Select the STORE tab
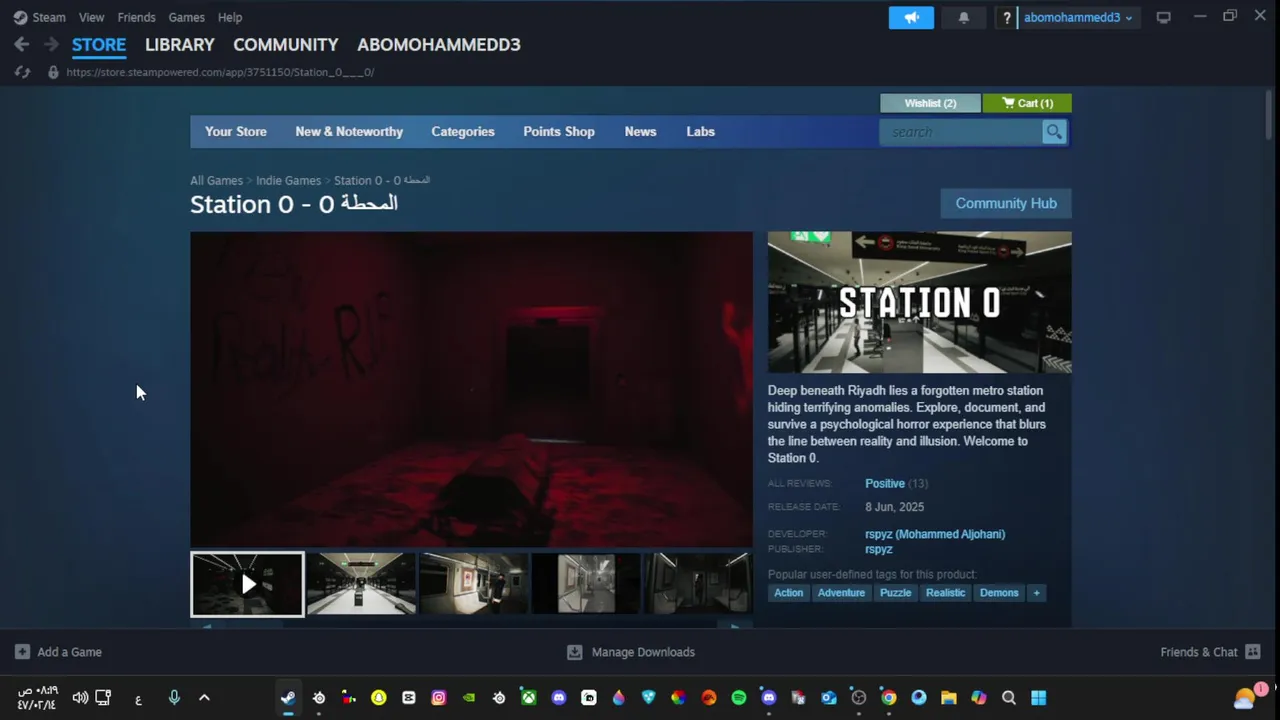1280x720 pixels. coord(99,45)
